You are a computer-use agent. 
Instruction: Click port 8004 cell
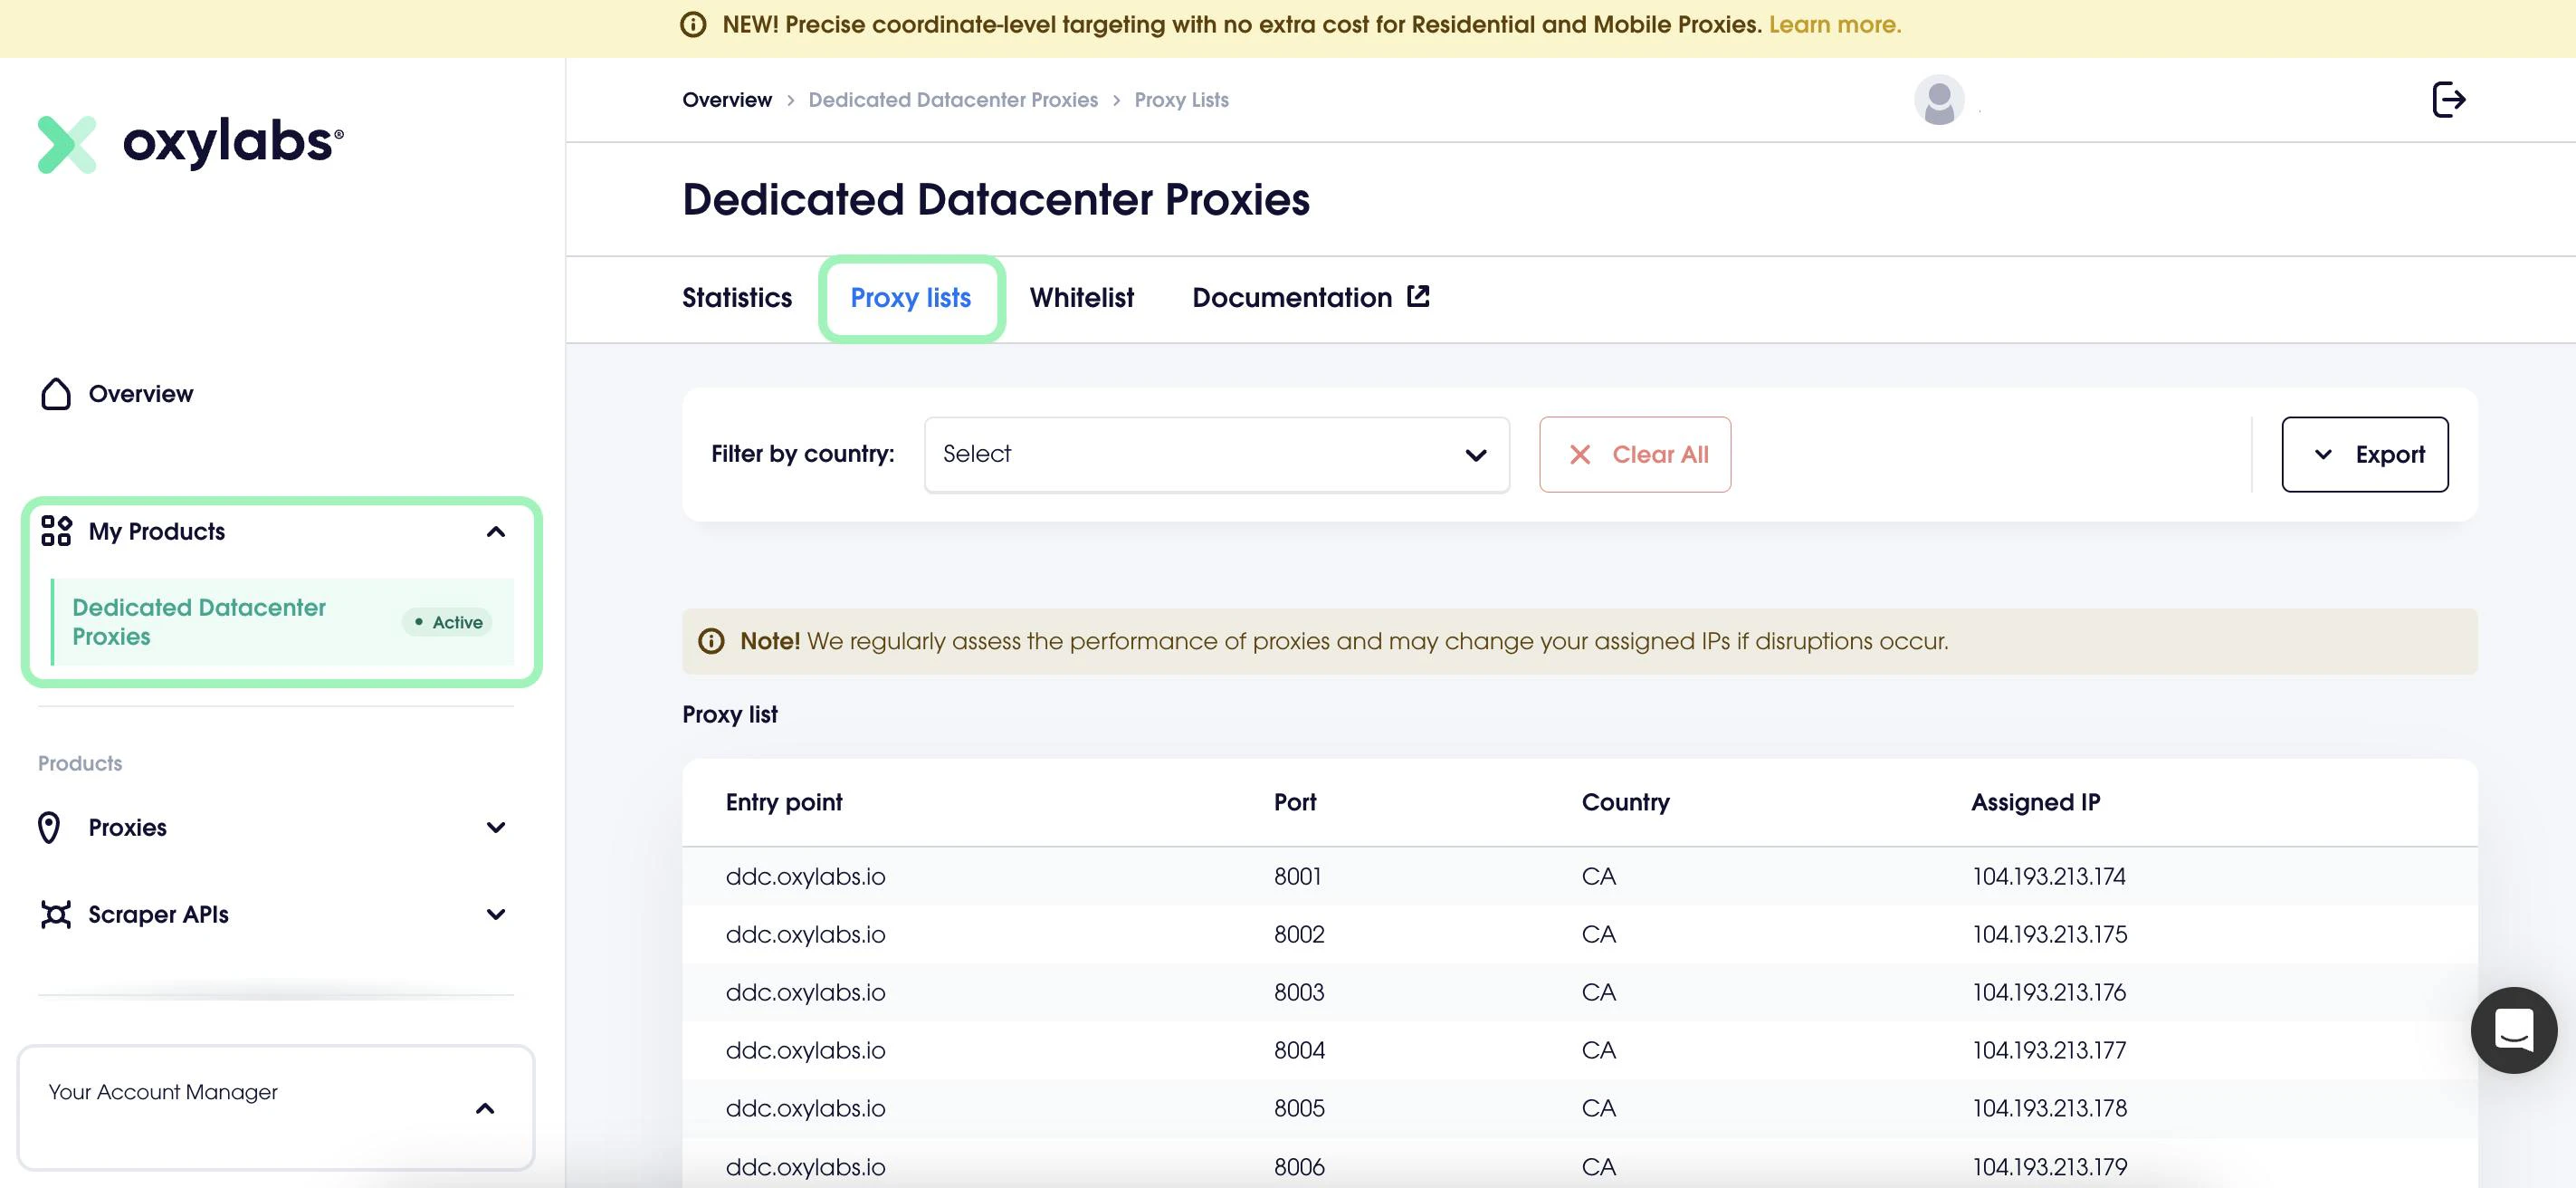(1299, 1050)
